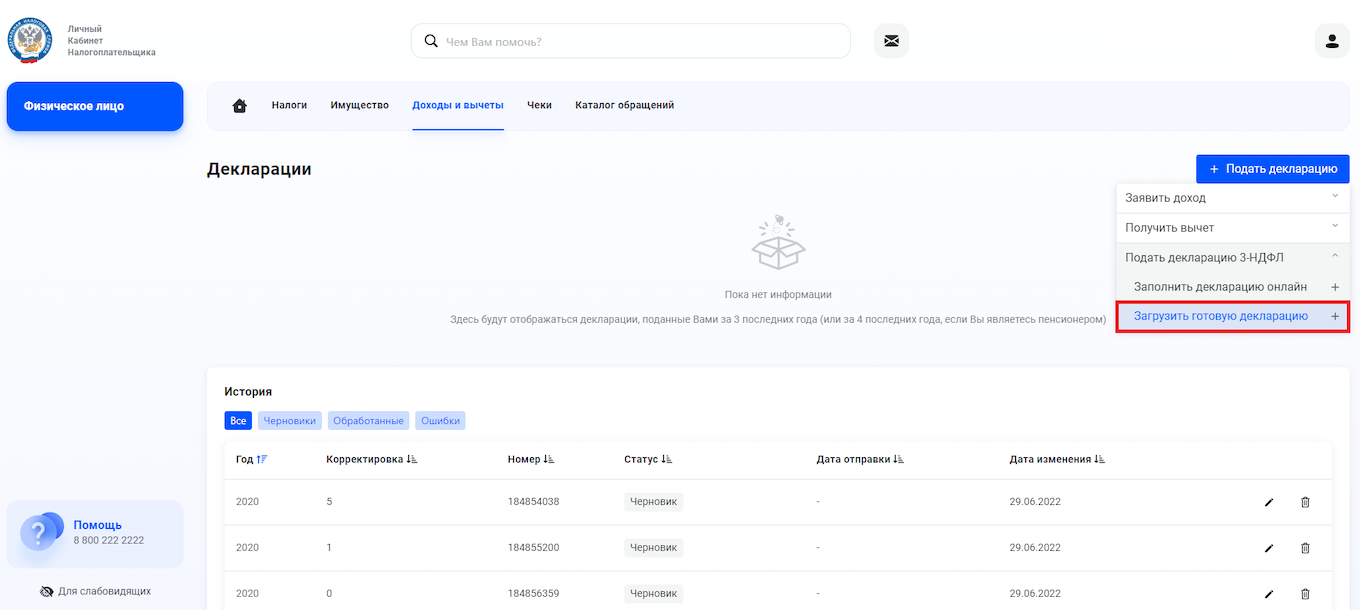1360x610 pixels.
Task: Edit draft number 184854038 with pencil icon
Action: click(1269, 502)
